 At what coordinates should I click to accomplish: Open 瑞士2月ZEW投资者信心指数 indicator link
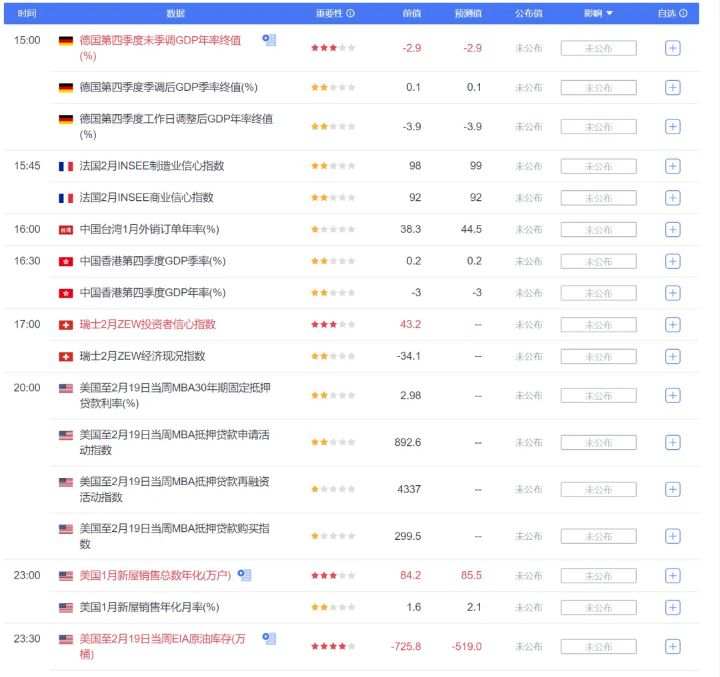click(147, 324)
